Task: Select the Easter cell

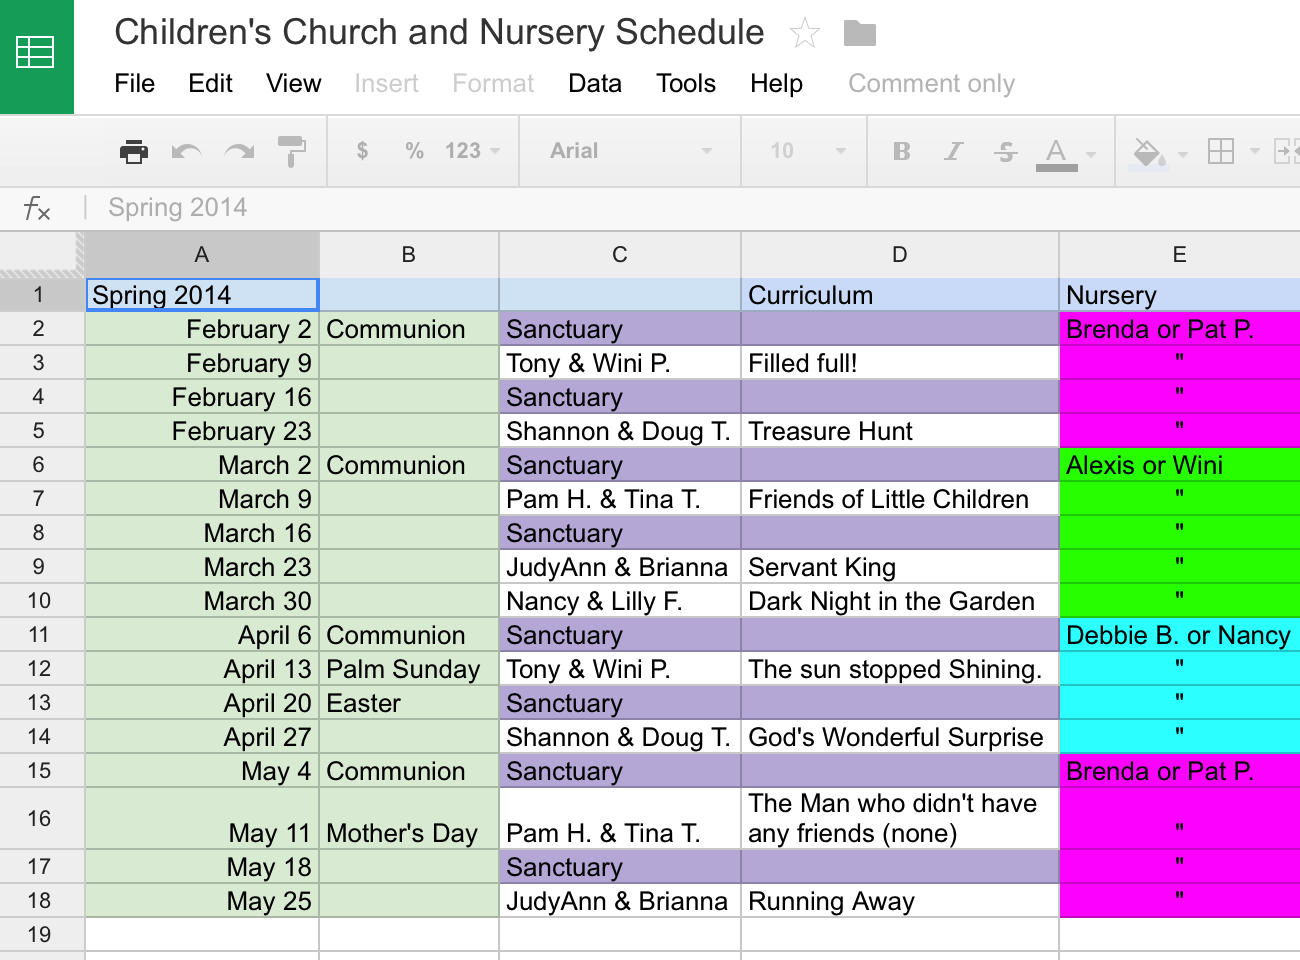Action: tap(409, 703)
